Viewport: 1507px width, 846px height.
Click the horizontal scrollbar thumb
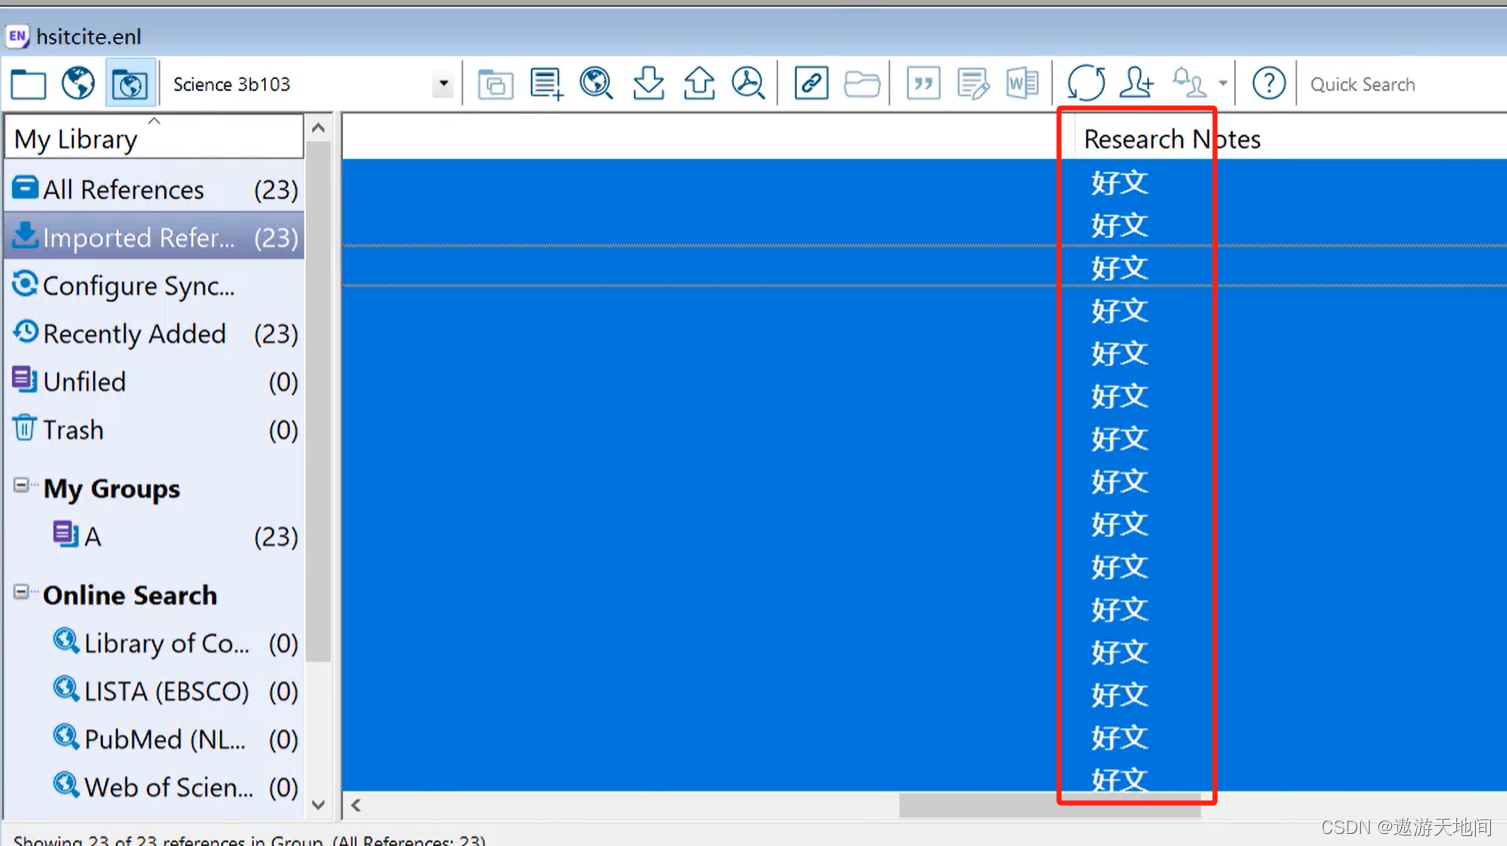tap(1050, 806)
